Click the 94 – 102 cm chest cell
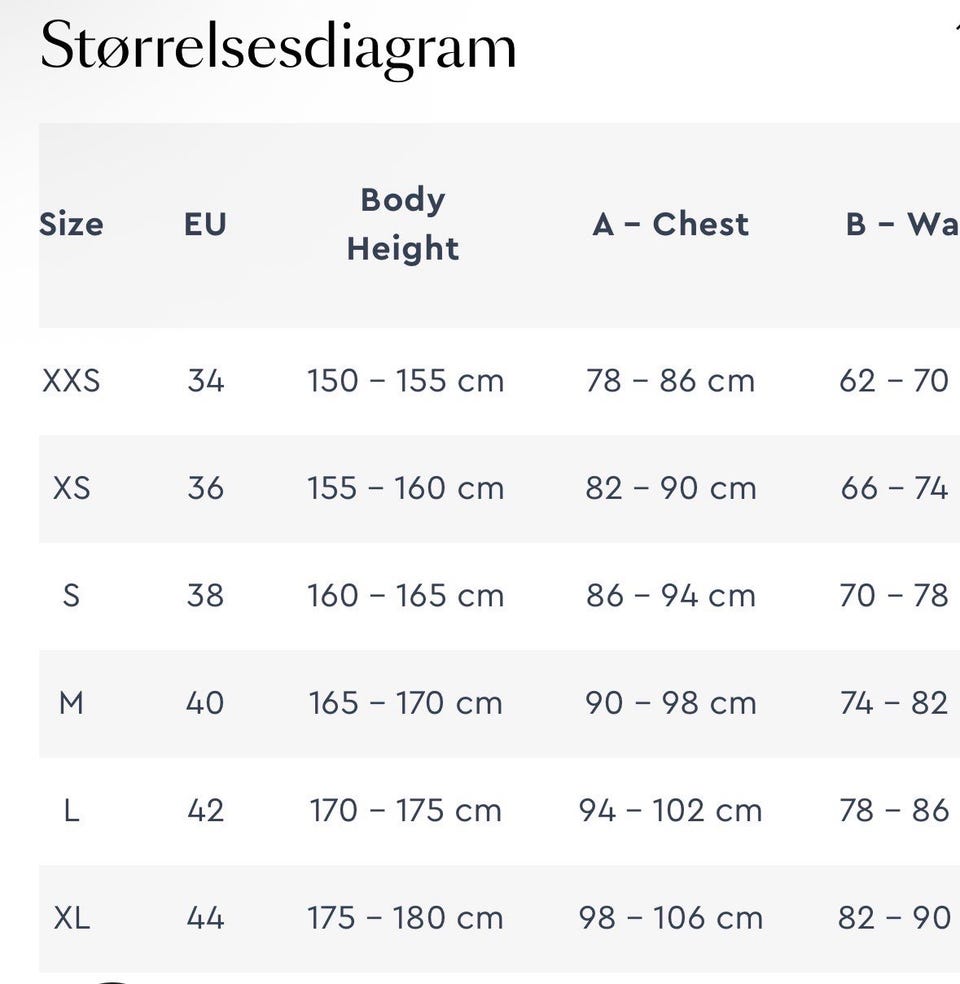The width and height of the screenshot is (960, 984). 670,810
